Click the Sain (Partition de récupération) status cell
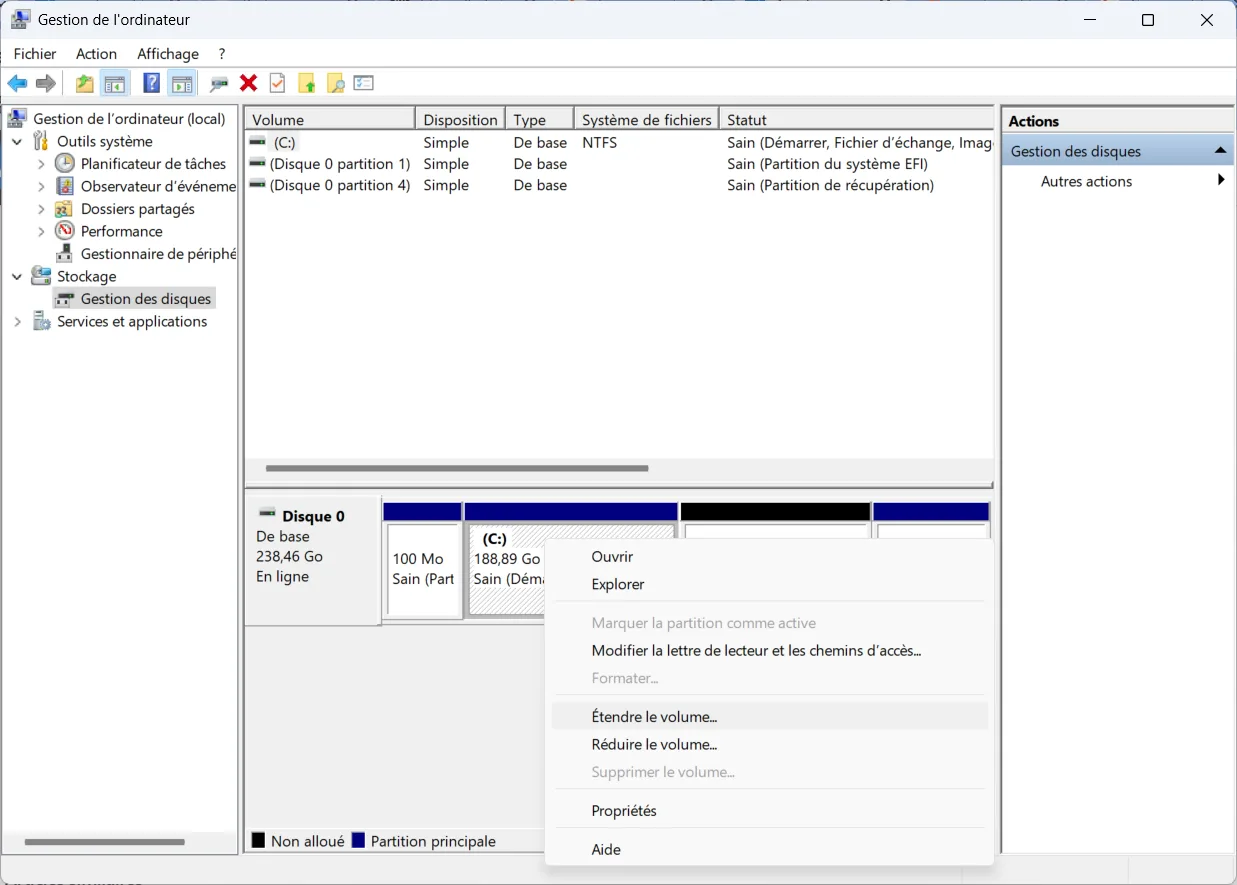This screenshot has width=1237, height=885. (830, 185)
